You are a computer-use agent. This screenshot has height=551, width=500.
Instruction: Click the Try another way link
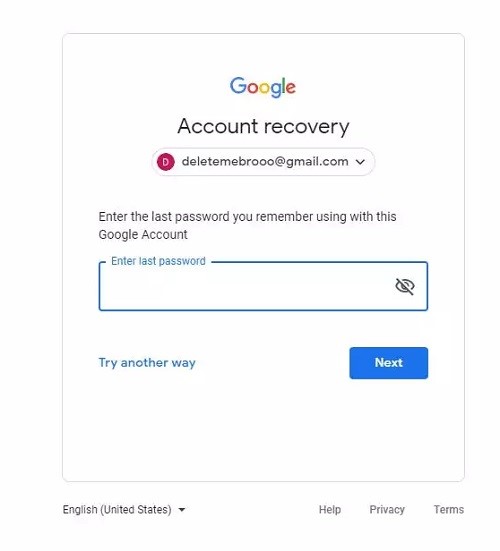point(147,363)
